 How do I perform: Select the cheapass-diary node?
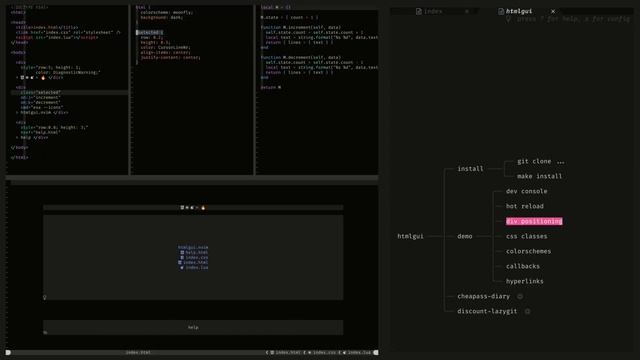[483, 296]
